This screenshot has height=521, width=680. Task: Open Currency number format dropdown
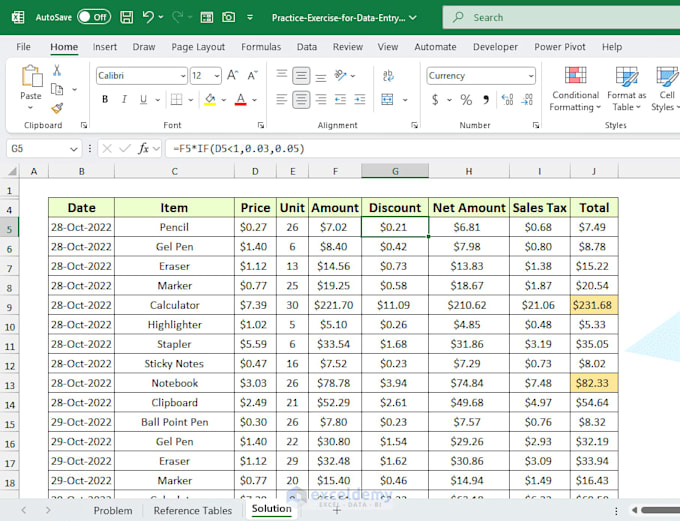(531, 76)
